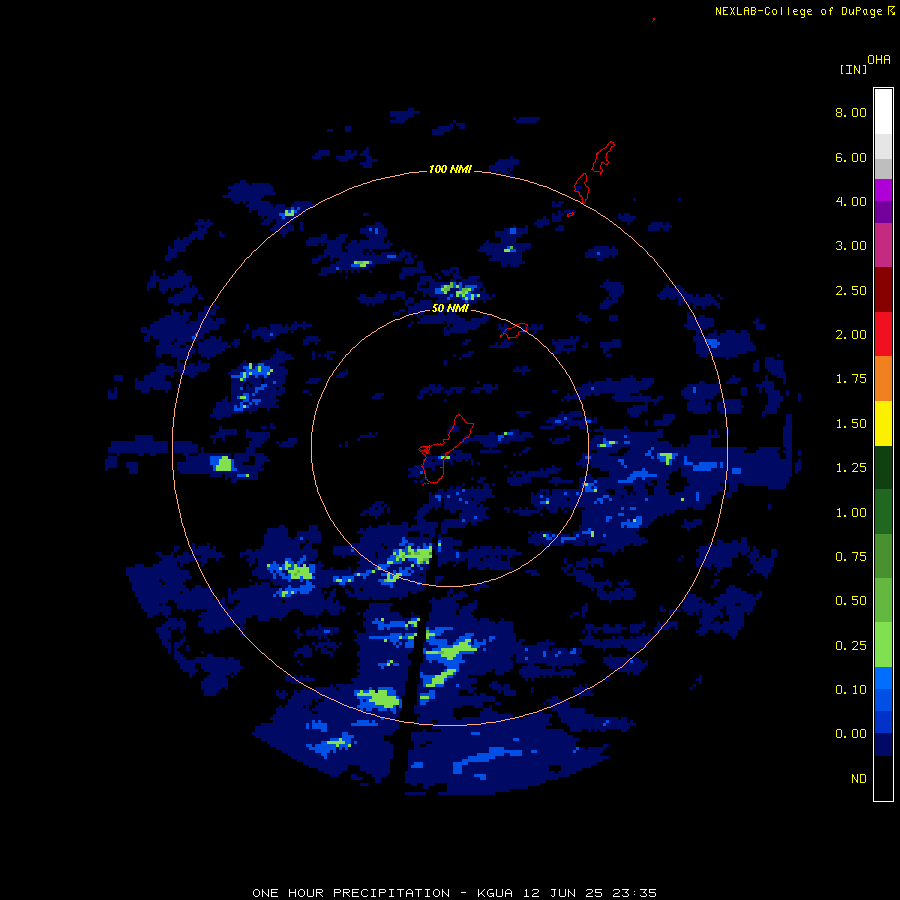The width and height of the screenshot is (900, 900).
Task: Select the white swatch atop the legend
Action: click(883, 112)
